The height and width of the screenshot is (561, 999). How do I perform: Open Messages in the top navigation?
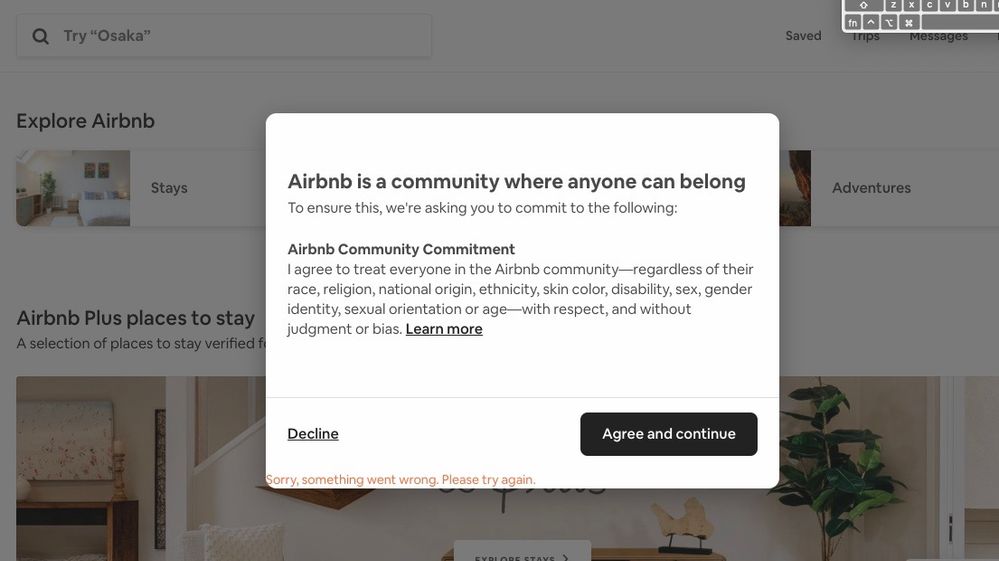click(x=938, y=37)
